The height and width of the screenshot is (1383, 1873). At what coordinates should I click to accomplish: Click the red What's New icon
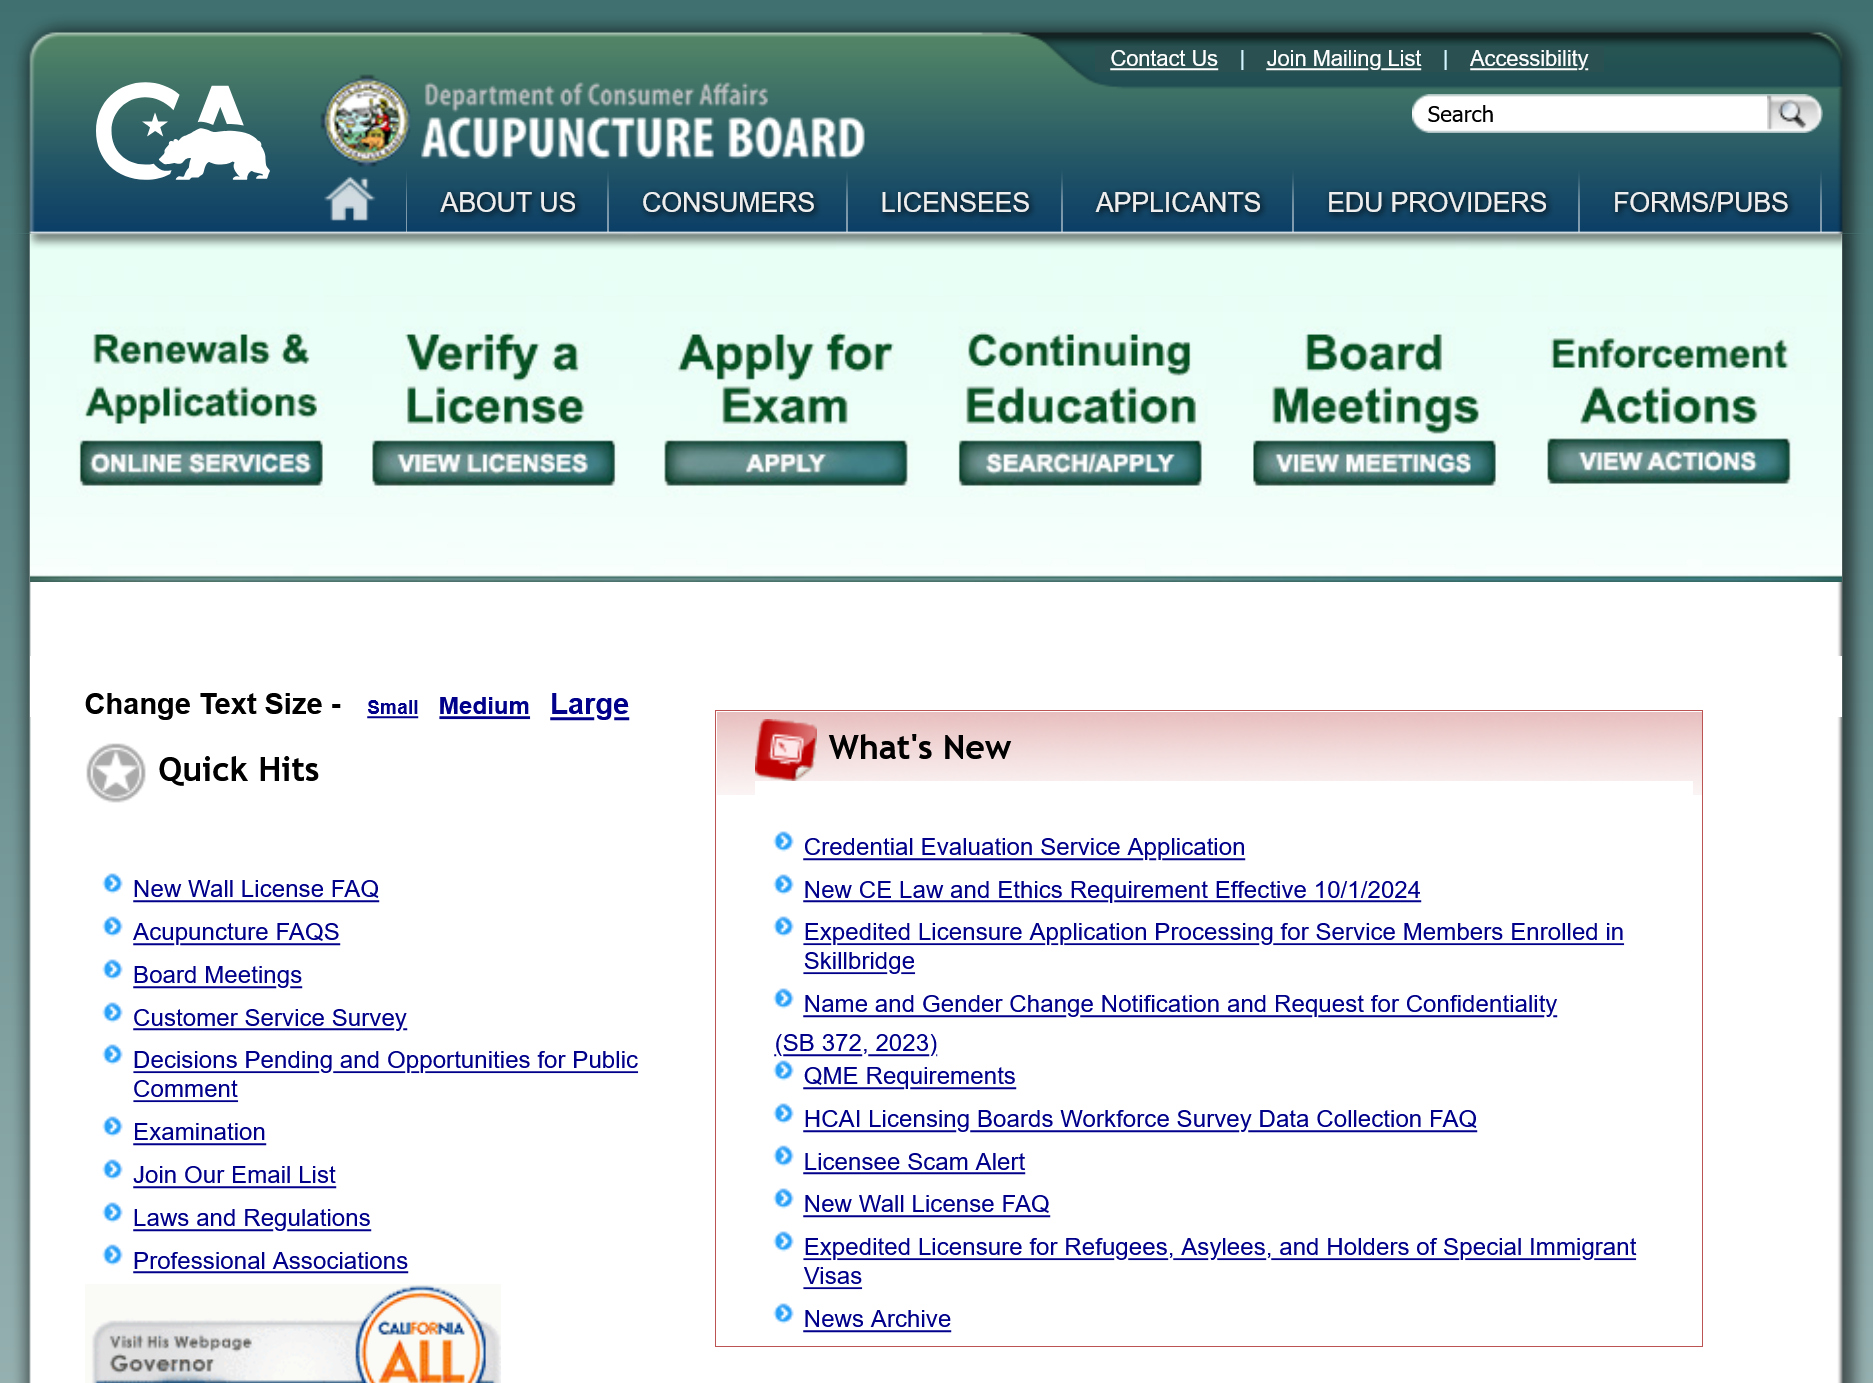pos(785,749)
